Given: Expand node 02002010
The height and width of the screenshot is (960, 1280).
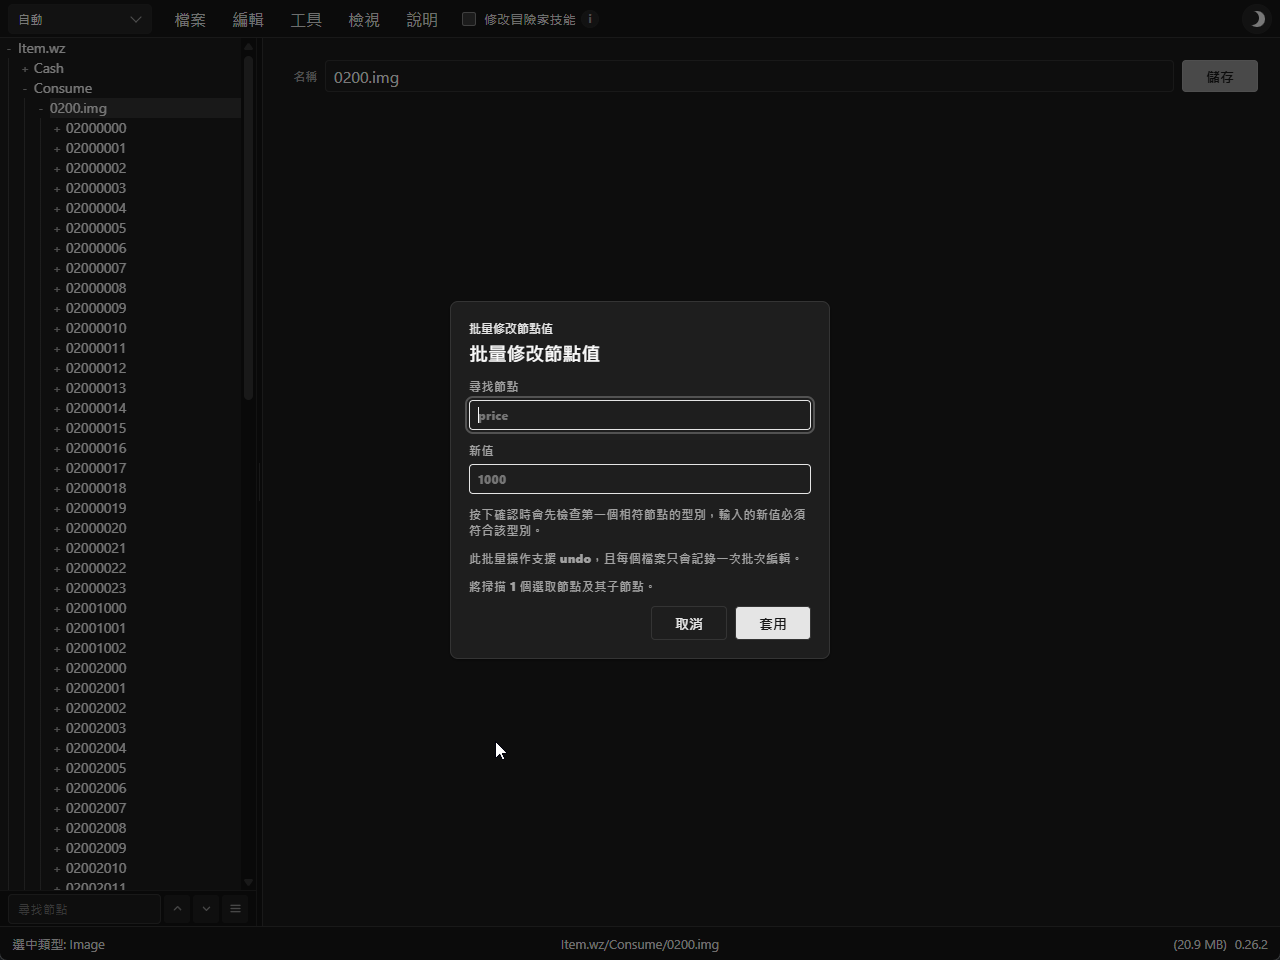Looking at the screenshot, I should [57, 869].
